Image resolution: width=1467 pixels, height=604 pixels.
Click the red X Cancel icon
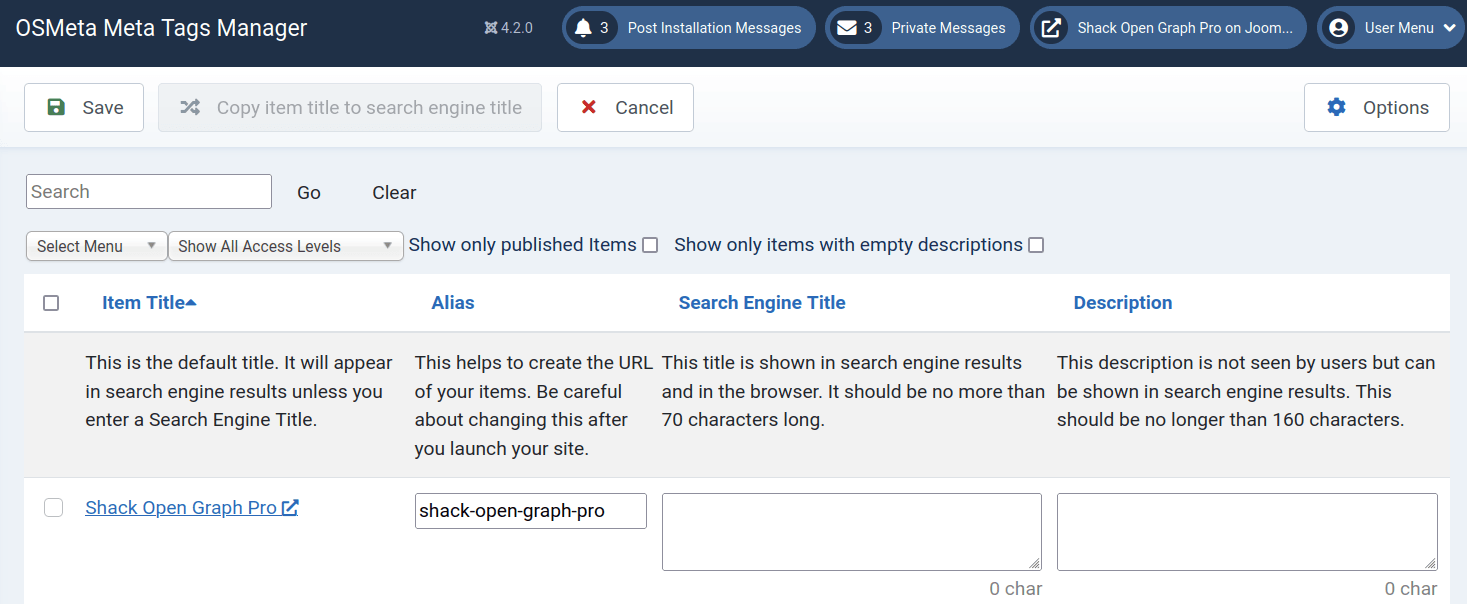(589, 107)
